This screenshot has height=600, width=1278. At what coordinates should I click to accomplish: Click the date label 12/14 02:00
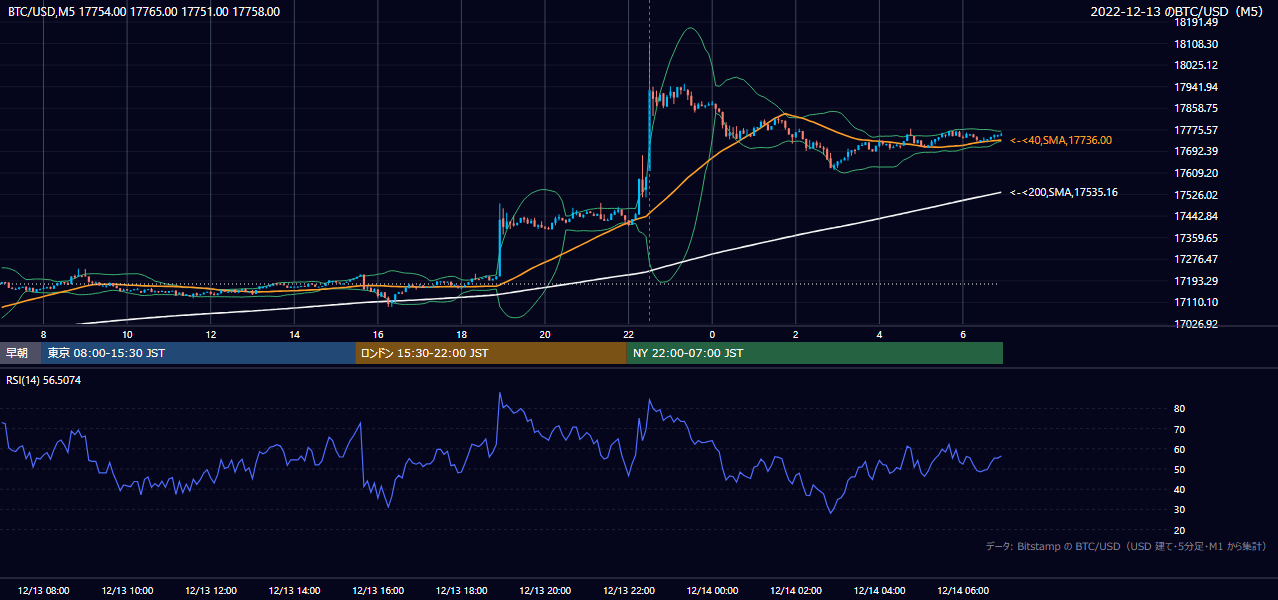coord(796,591)
